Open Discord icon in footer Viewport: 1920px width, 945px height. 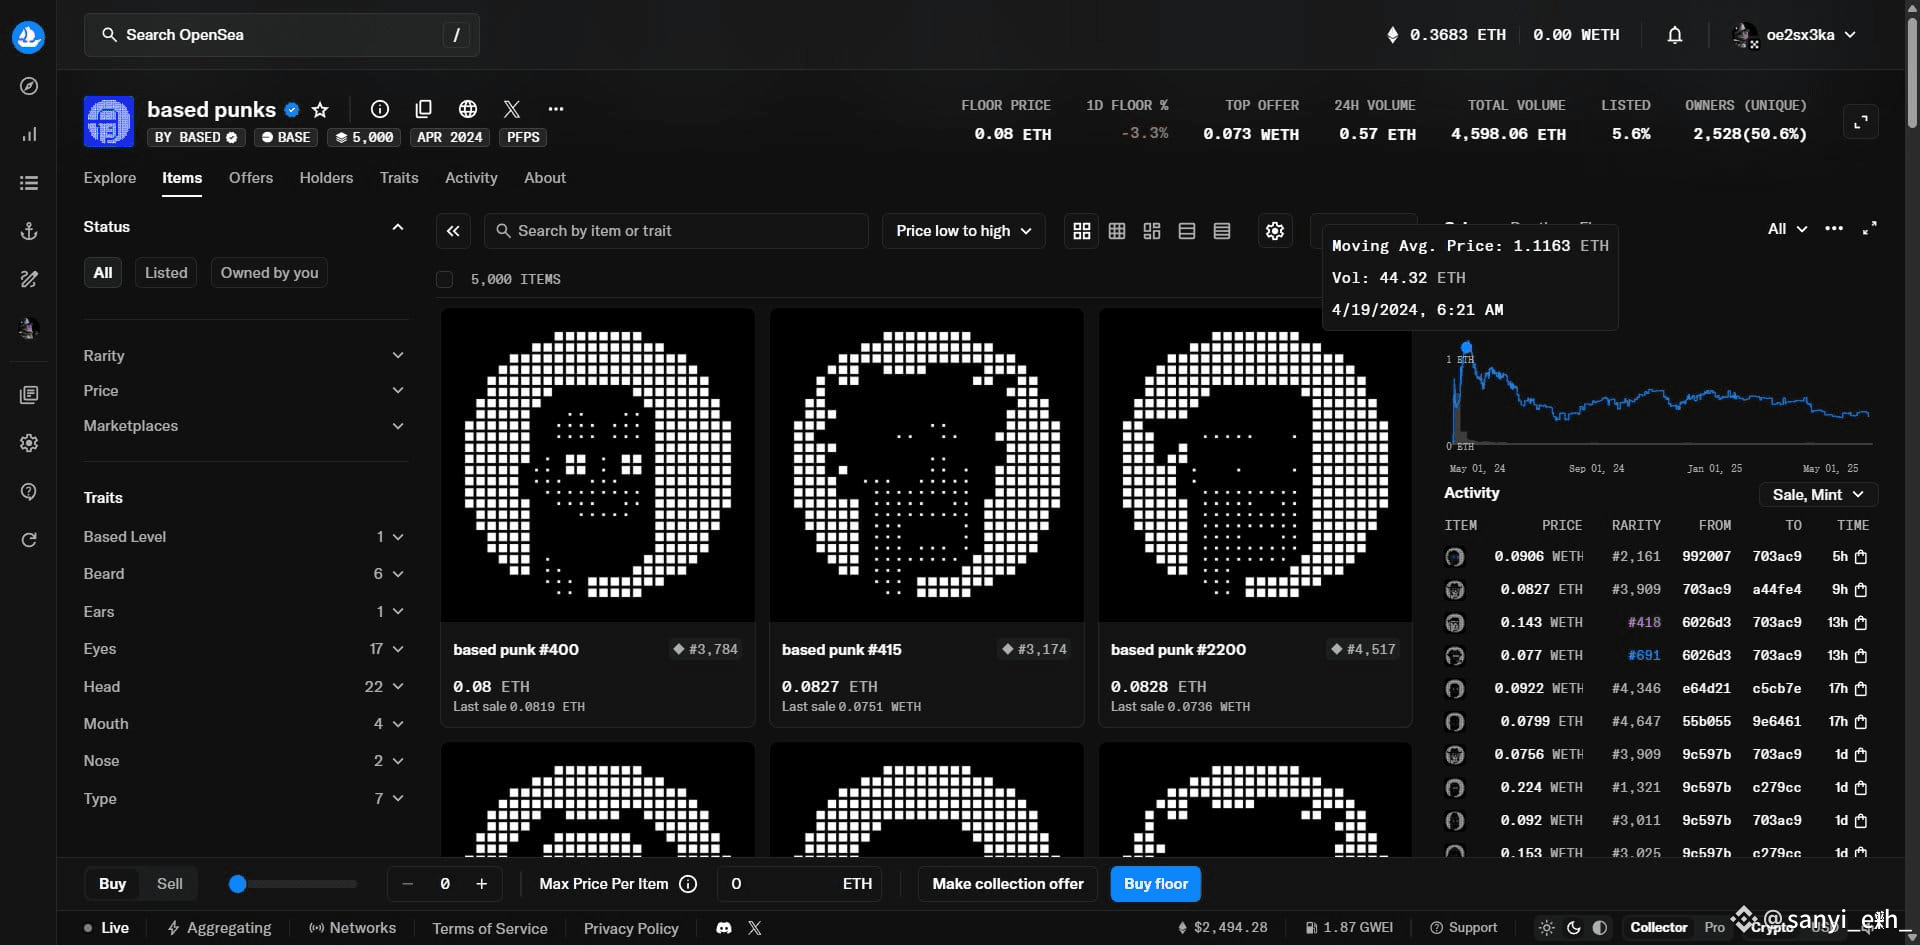click(x=724, y=928)
